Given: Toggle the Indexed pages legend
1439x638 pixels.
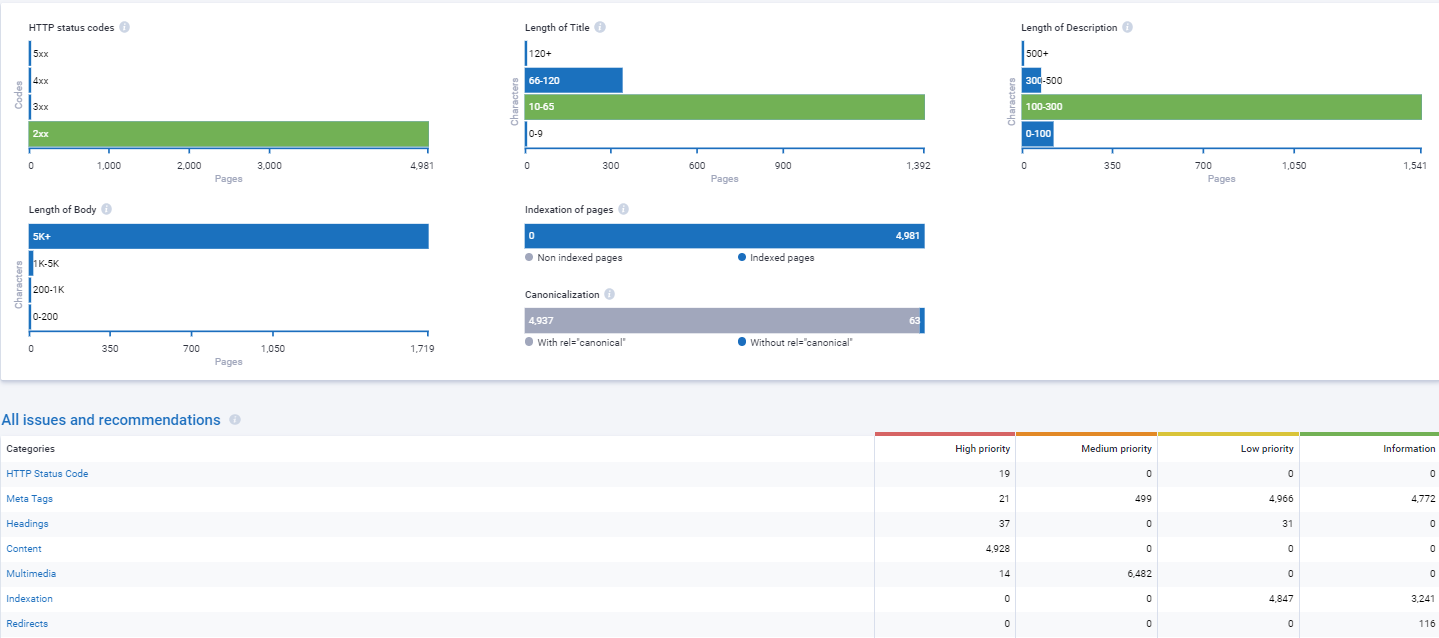Looking at the screenshot, I should (776, 258).
